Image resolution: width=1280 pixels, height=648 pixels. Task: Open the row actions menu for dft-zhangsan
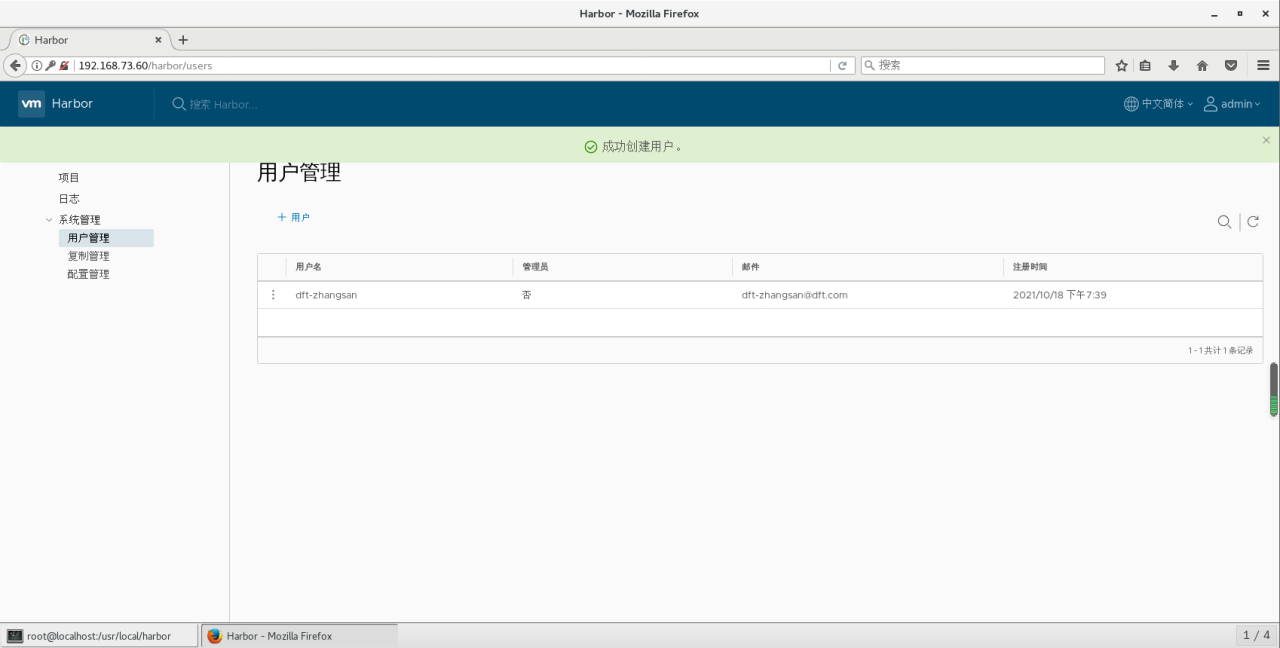tap(273, 294)
